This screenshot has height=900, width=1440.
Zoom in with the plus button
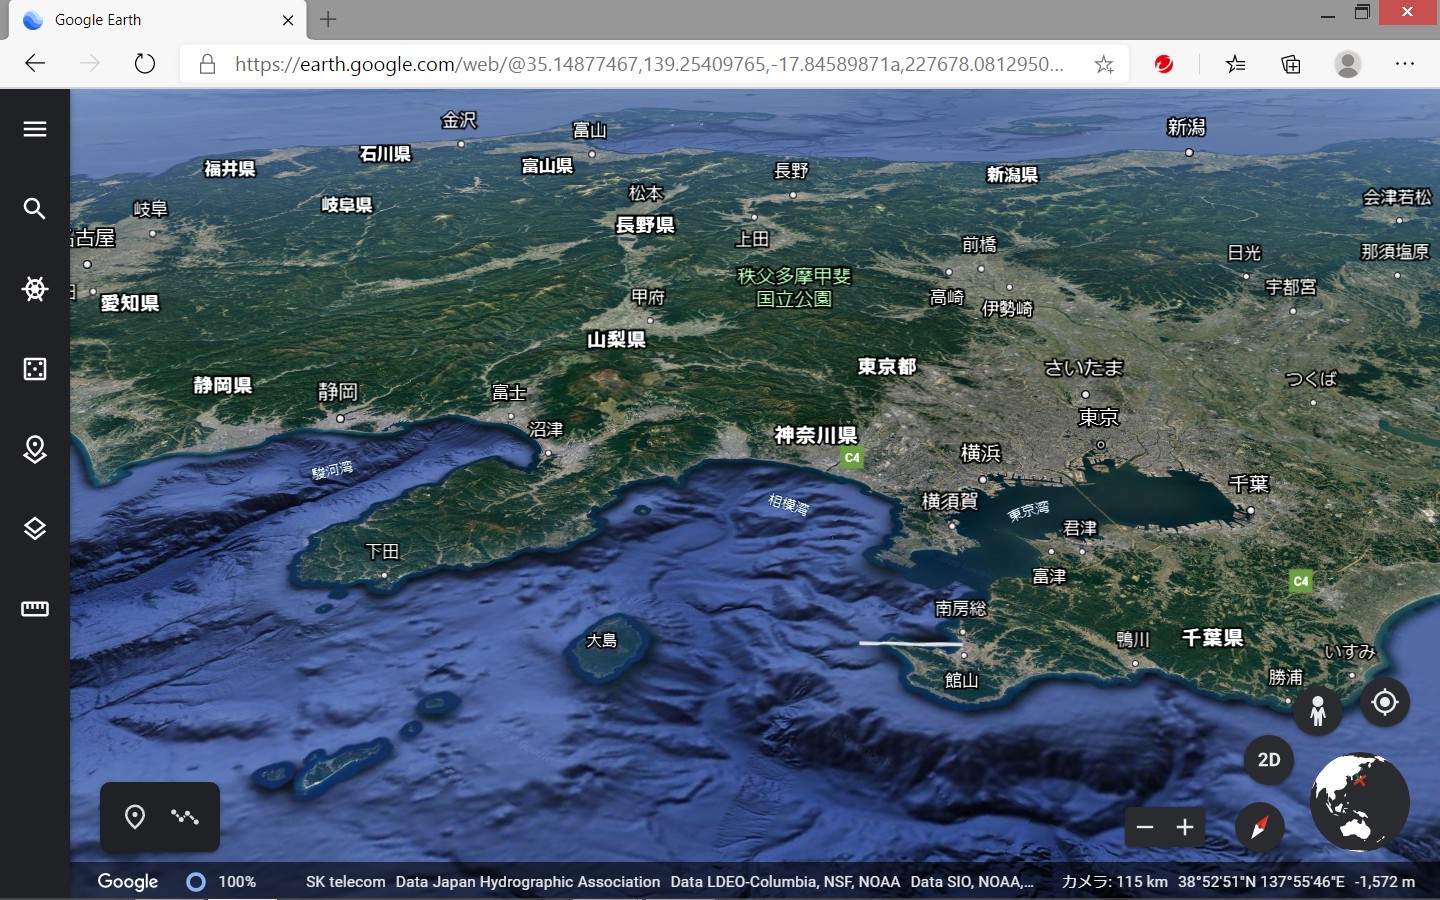1185,827
